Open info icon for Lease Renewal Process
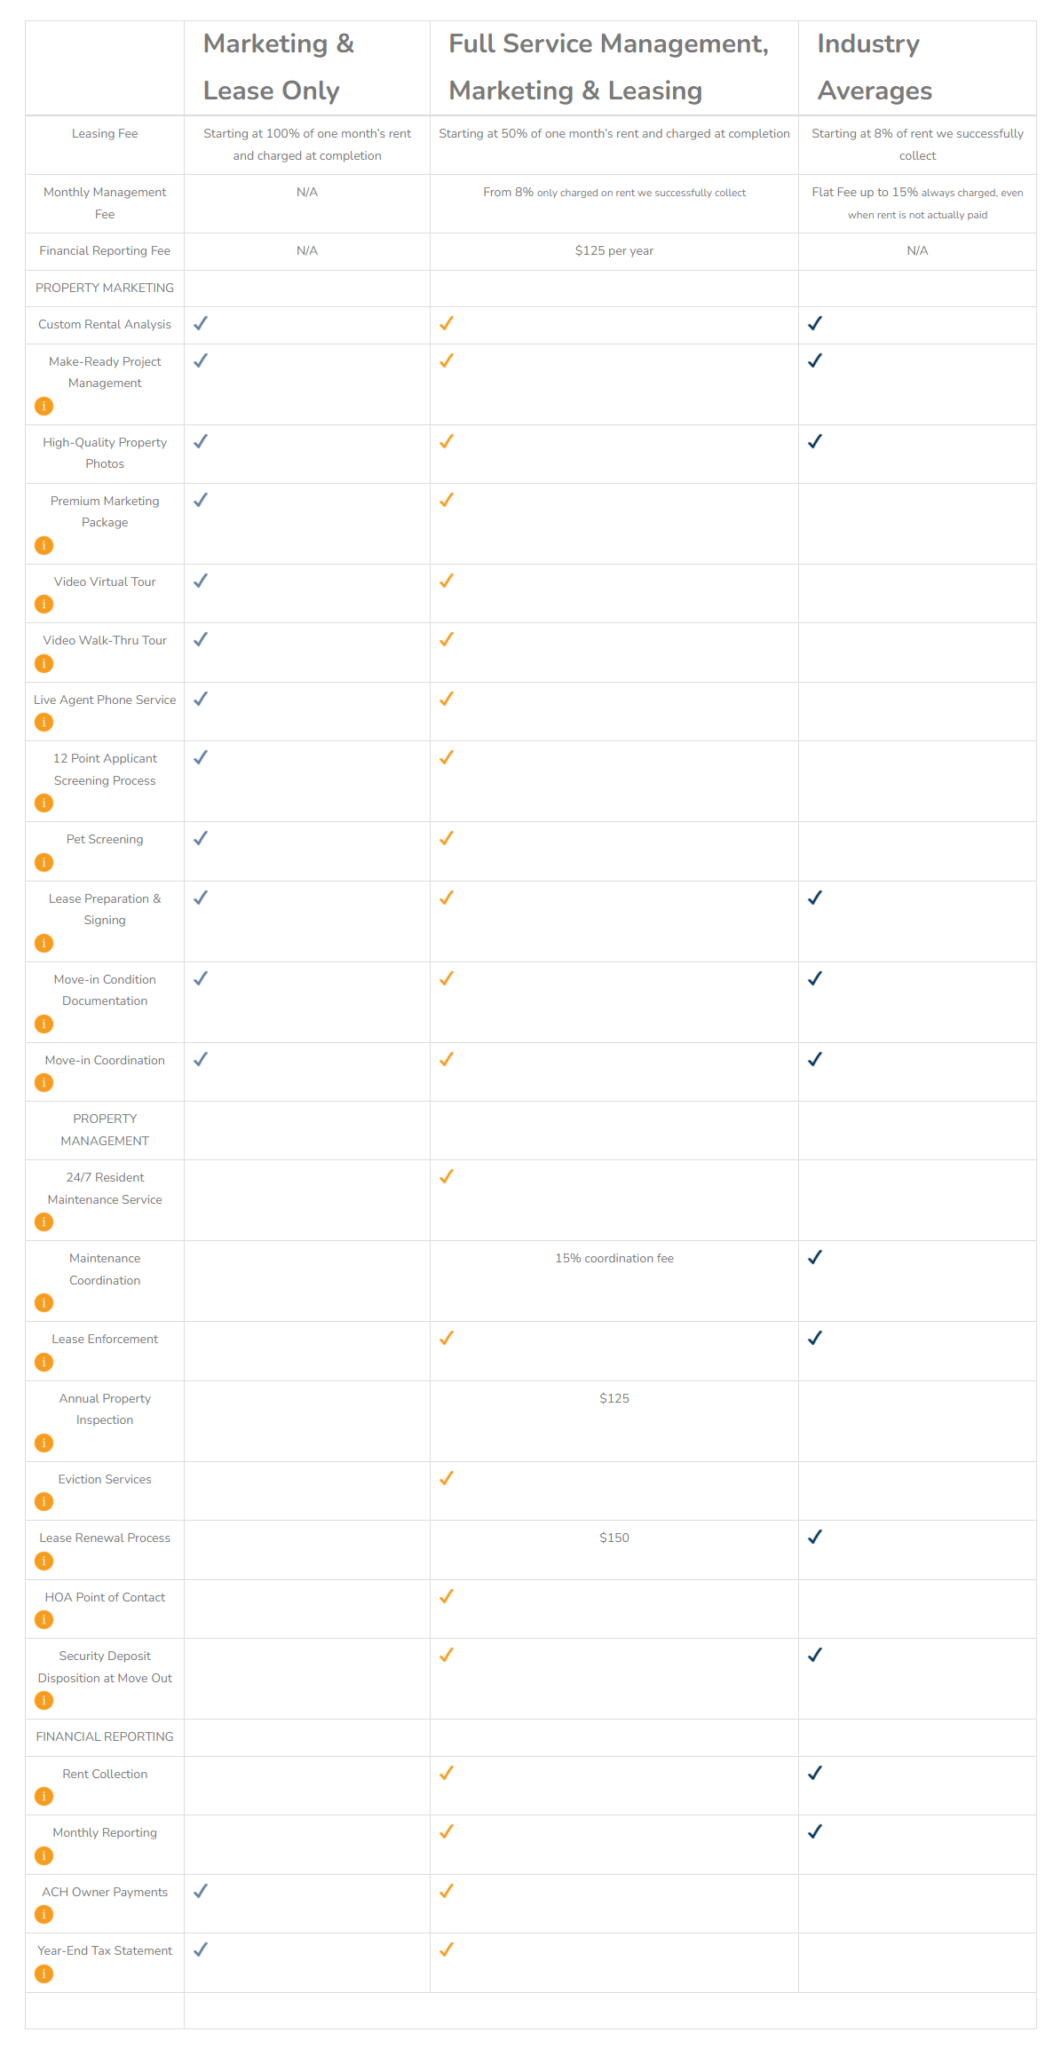1061x2048 pixels. 44,1561
